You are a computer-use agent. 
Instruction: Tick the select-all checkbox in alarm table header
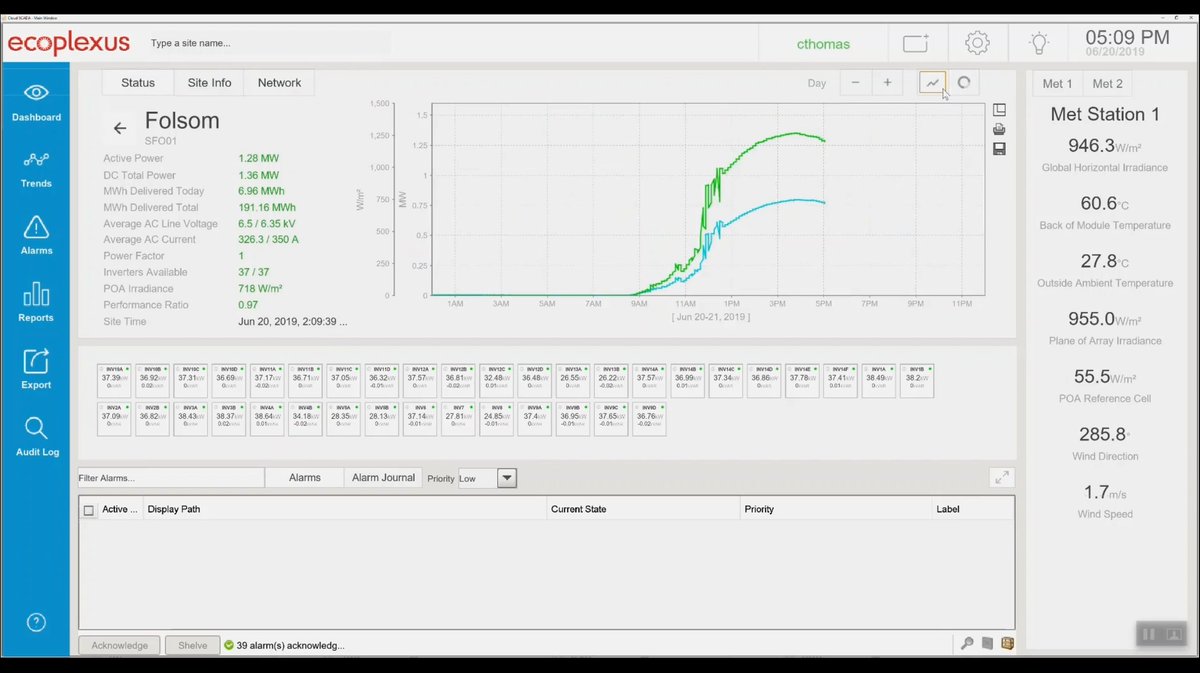[x=89, y=510]
